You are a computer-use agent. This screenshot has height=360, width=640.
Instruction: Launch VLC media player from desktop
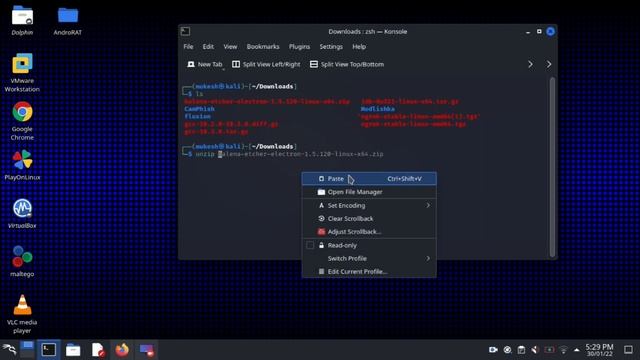tap(22, 313)
